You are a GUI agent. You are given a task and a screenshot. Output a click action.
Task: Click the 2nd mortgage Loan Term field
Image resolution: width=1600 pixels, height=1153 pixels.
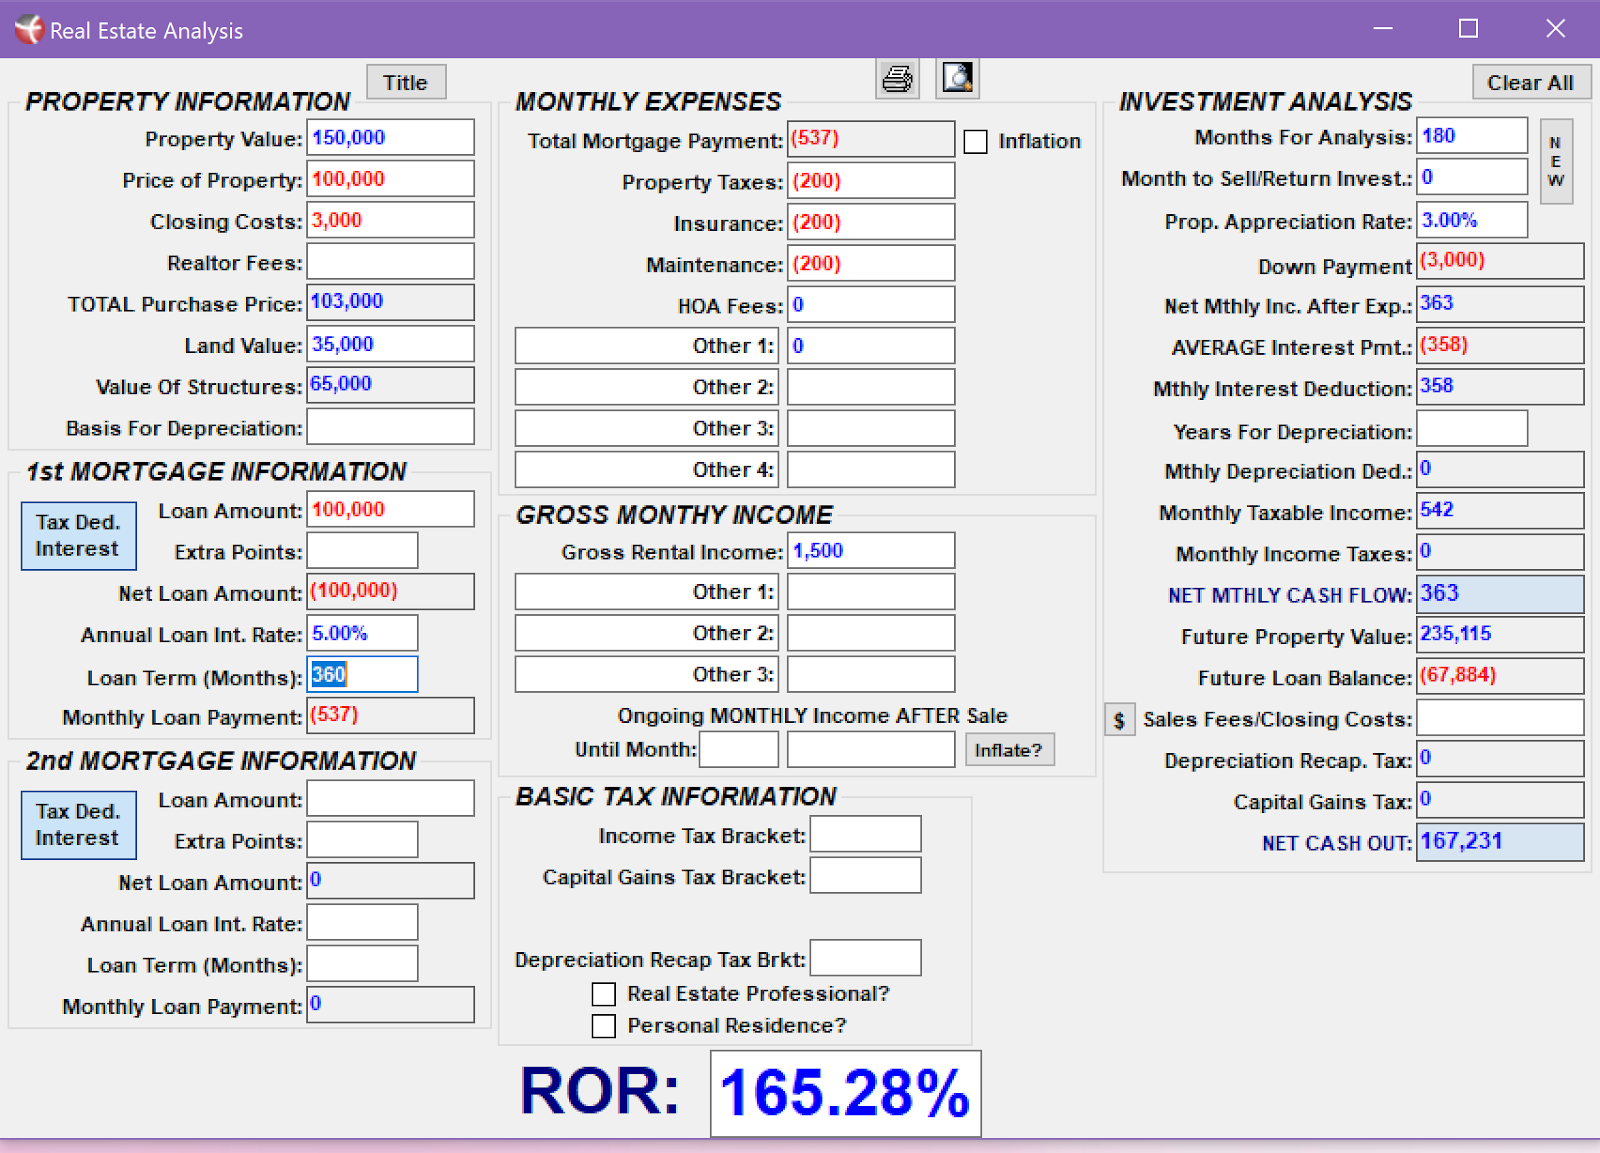coord(362,964)
